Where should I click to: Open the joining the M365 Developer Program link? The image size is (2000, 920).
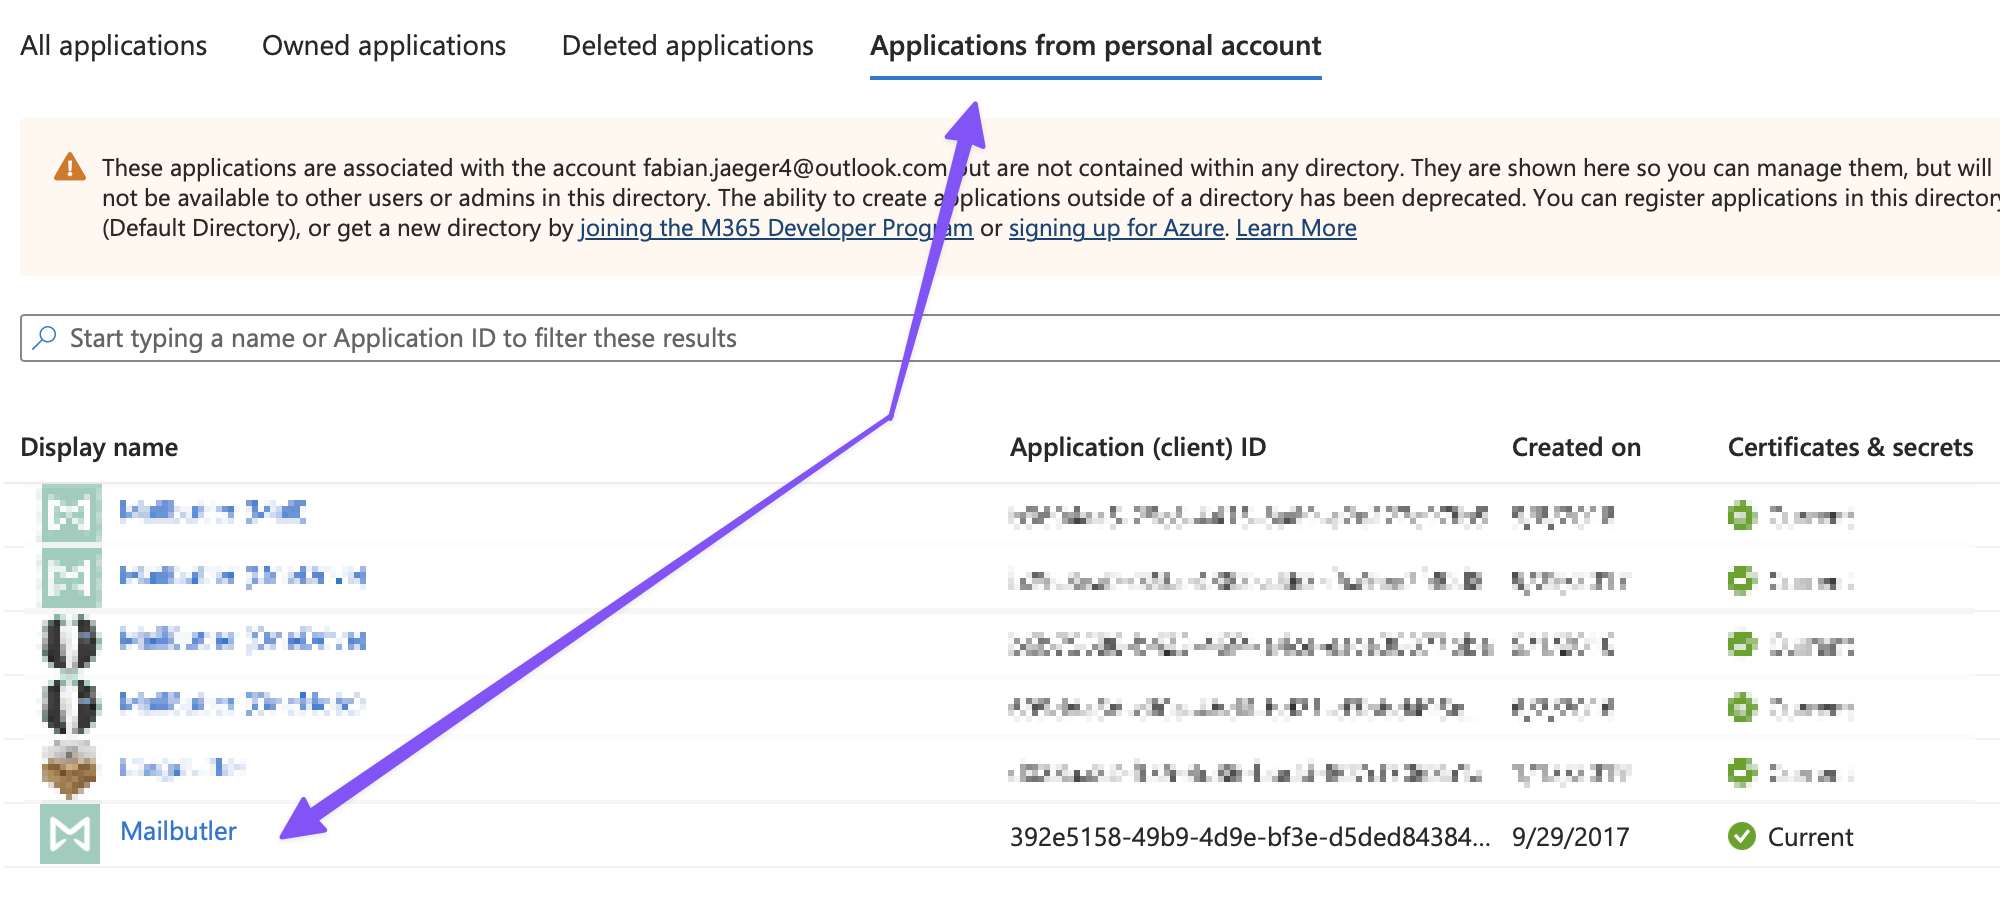coord(776,228)
